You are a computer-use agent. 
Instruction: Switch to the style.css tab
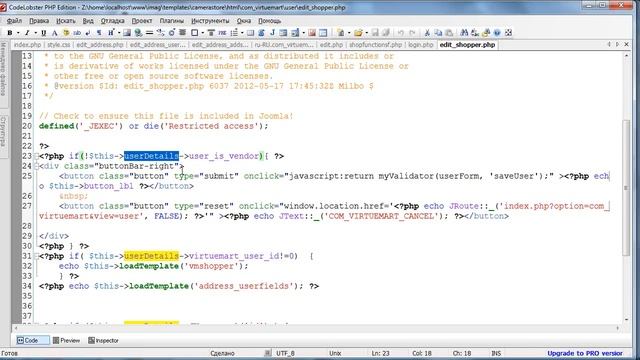click(59, 45)
